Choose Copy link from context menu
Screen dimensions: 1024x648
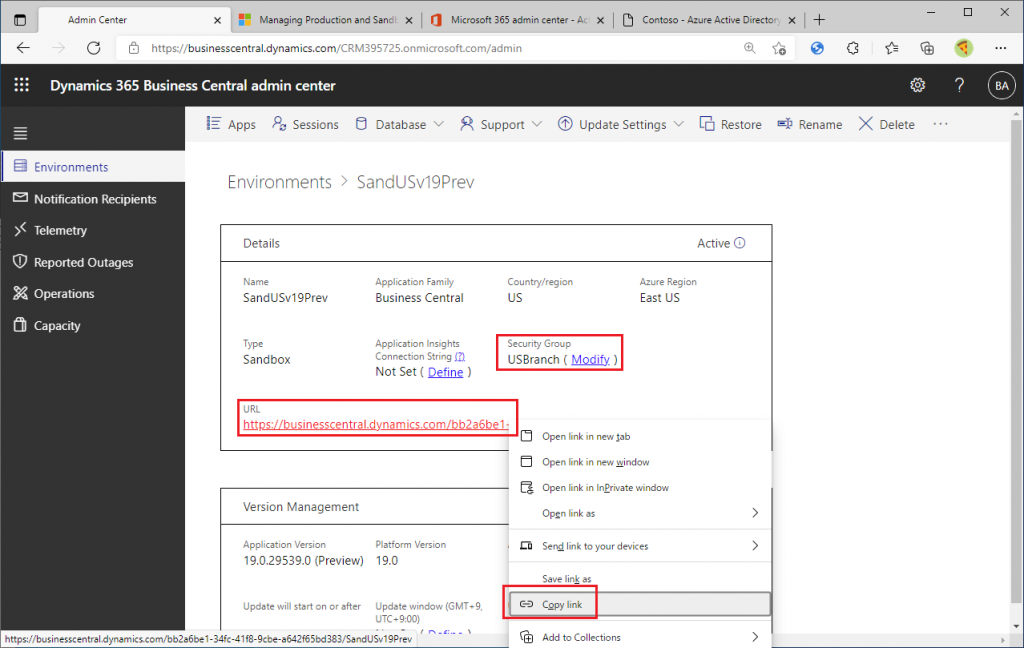640,604
